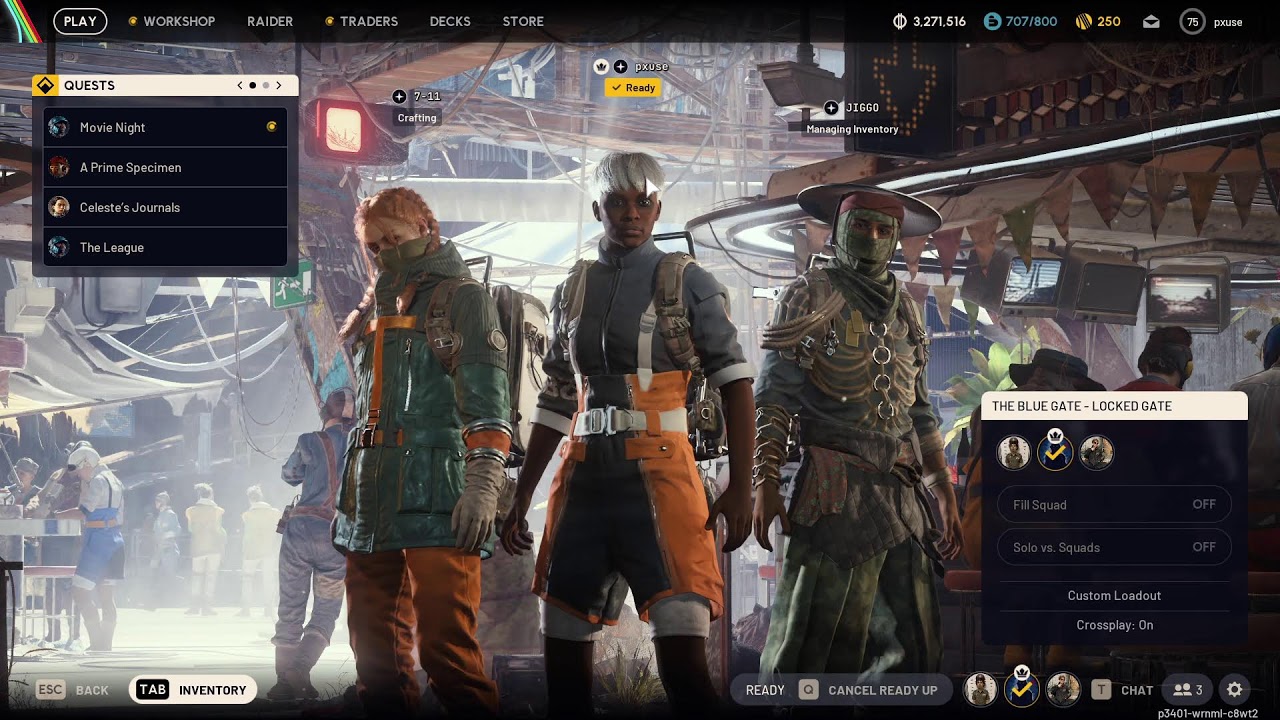Select the first quests page dot
This screenshot has height=720, width=1280.
click(x=253, y=86)
